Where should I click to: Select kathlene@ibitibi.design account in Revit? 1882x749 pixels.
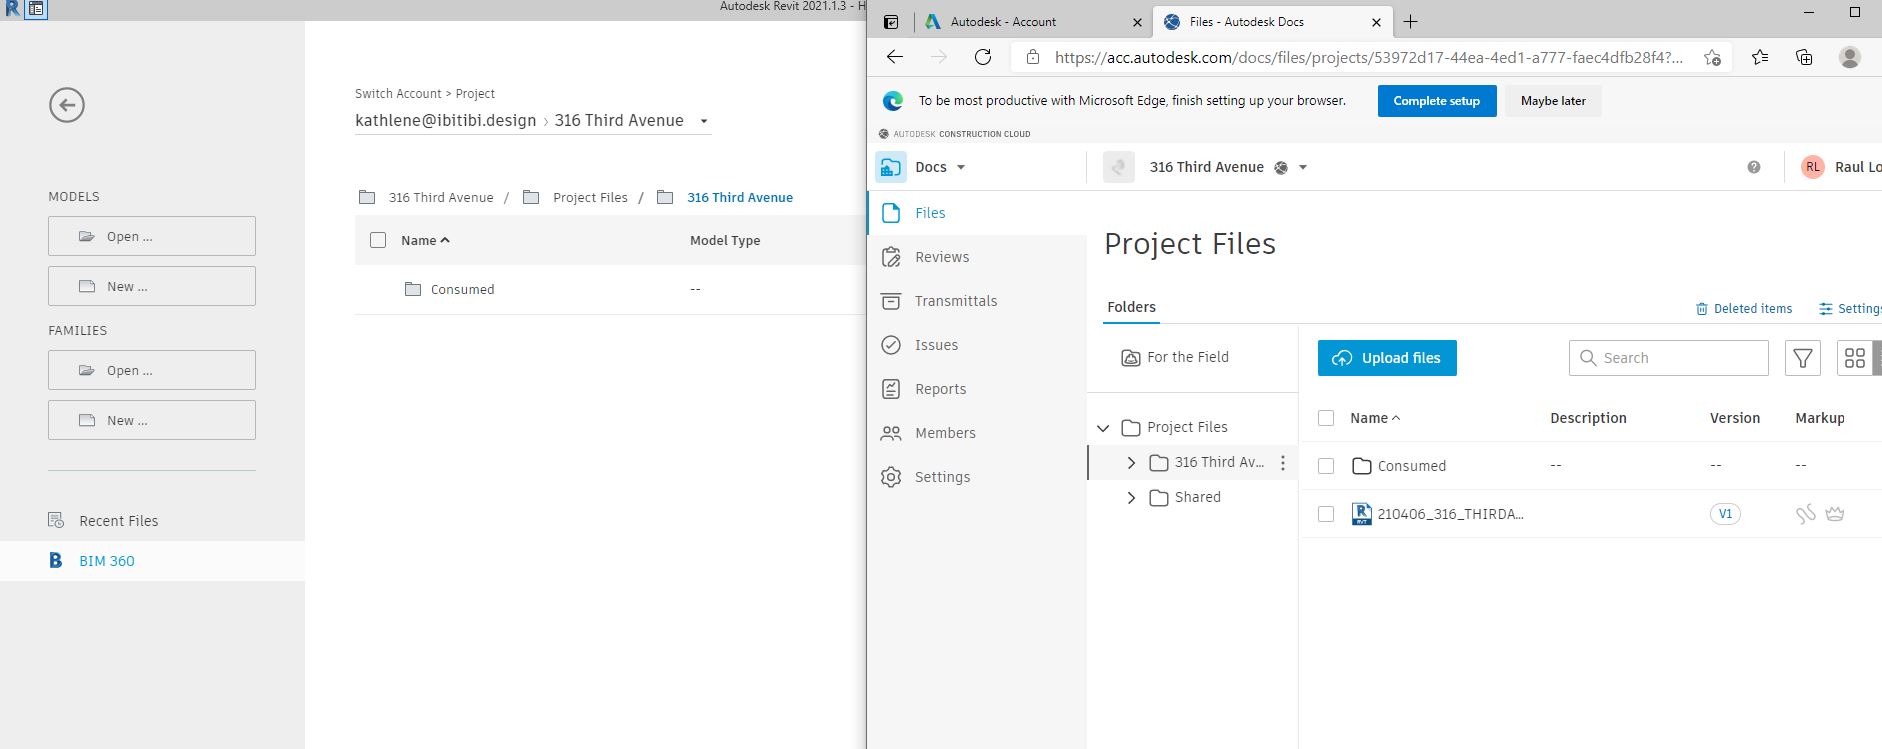(x=445, y=121)
